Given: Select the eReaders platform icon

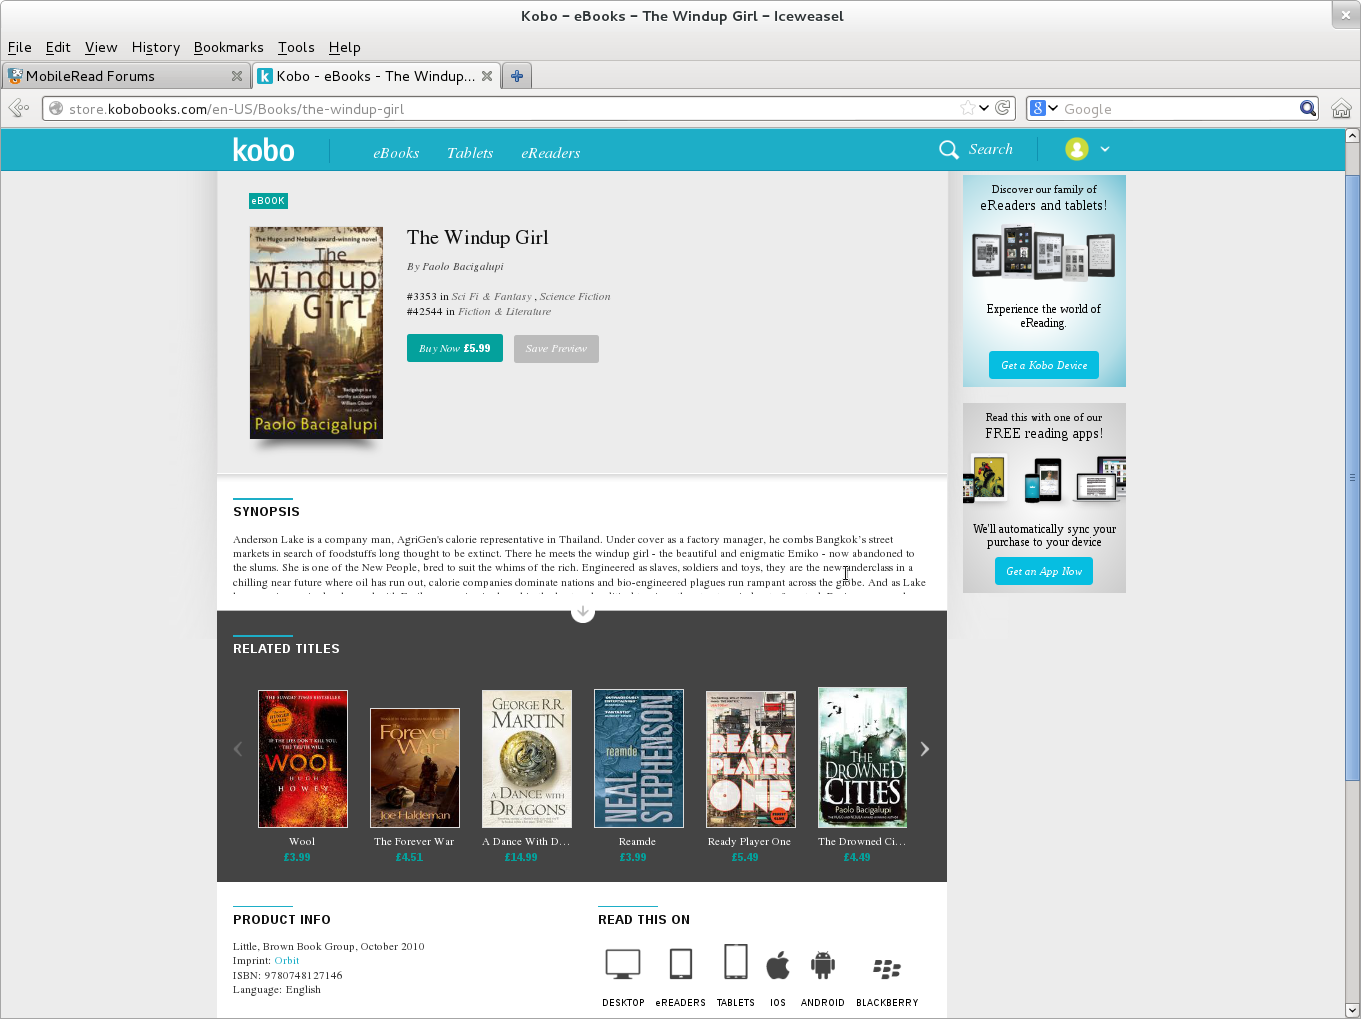Looking at the screenshot, I should click(681, 964).
